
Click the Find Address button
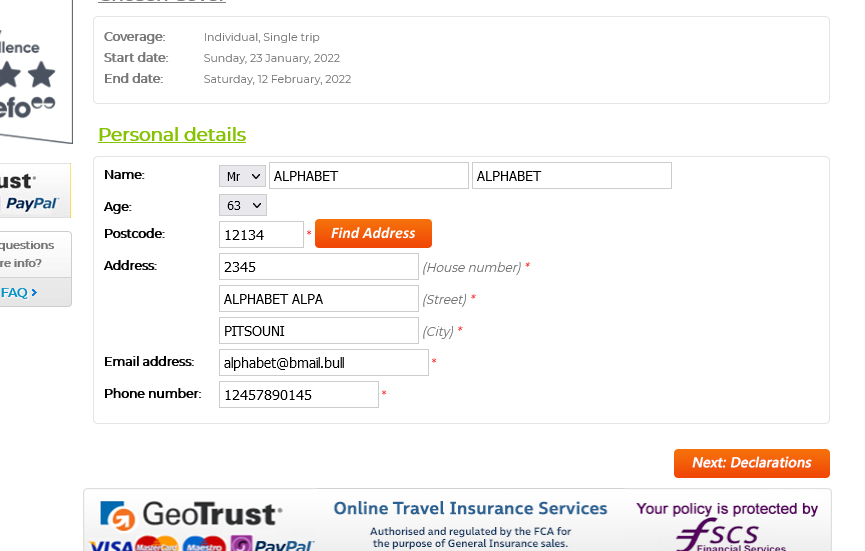(x=373, y=233)
